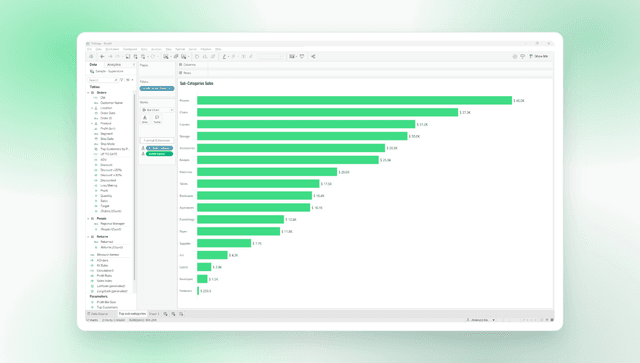Click the Phones bar in the chart
Viewport: 640px width, 363px height.
coord(354,100)
